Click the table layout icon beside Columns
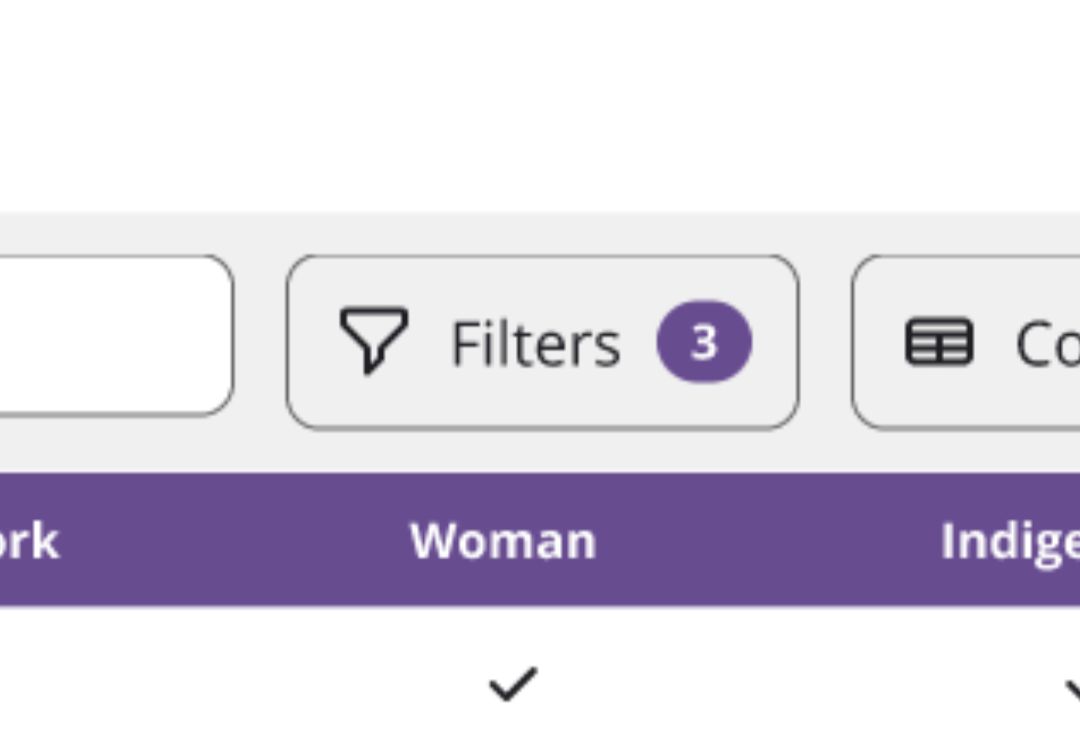 click(940, 340)
